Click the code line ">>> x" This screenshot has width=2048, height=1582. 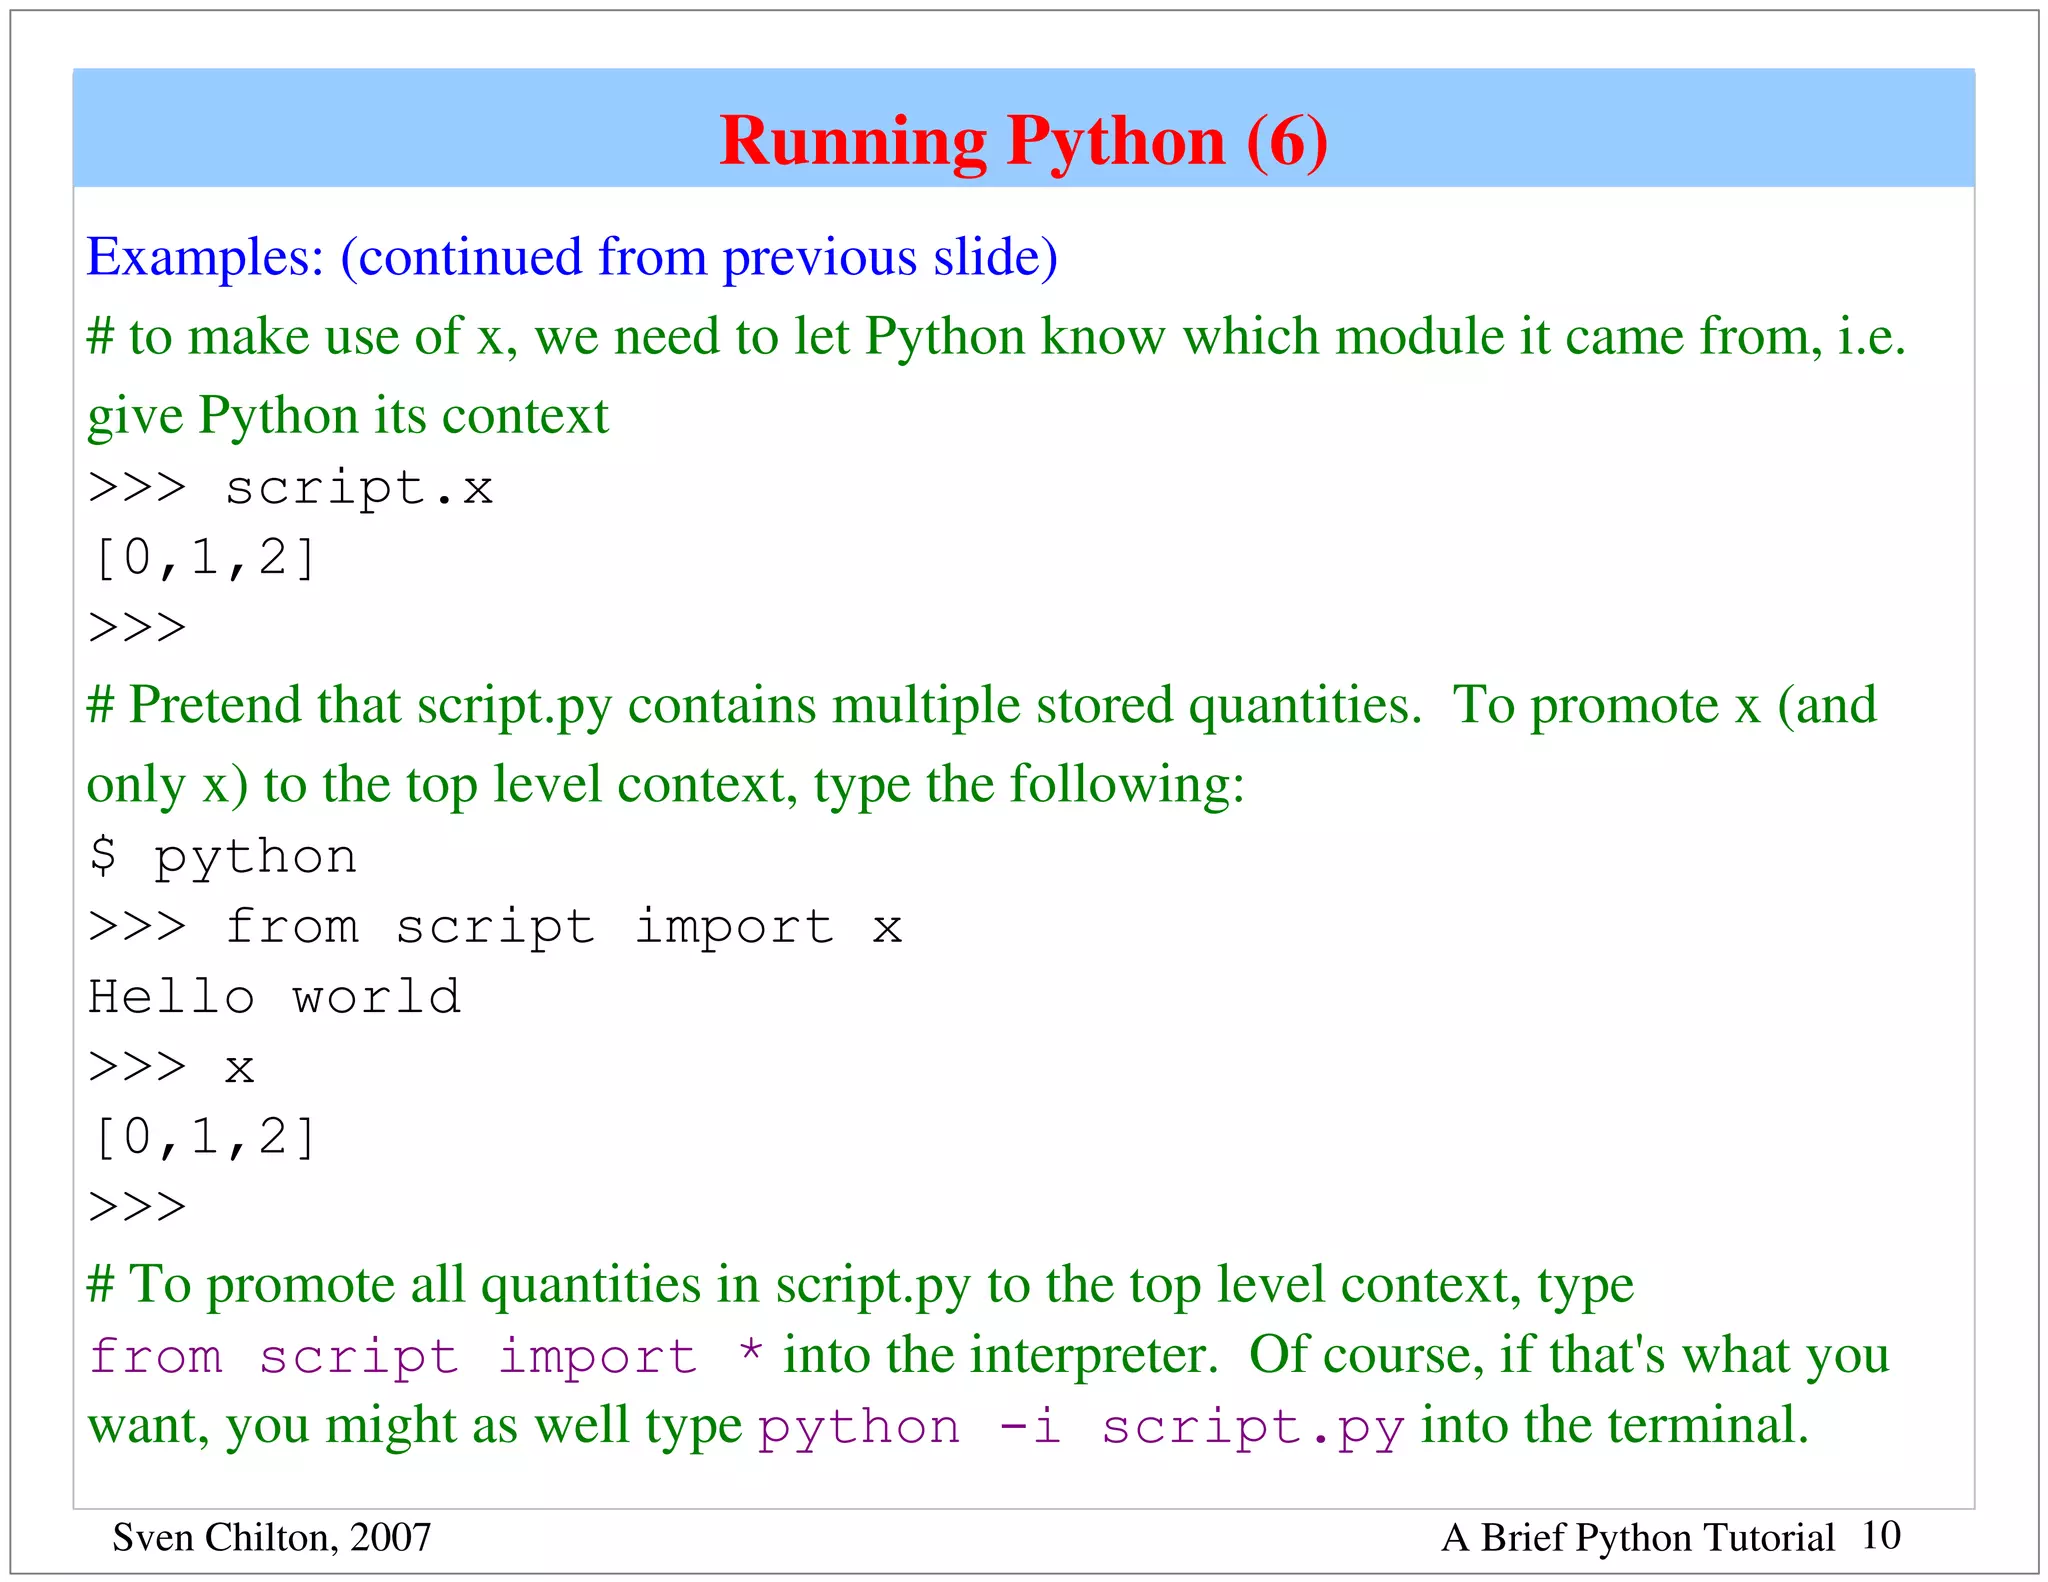(171, 1068)
